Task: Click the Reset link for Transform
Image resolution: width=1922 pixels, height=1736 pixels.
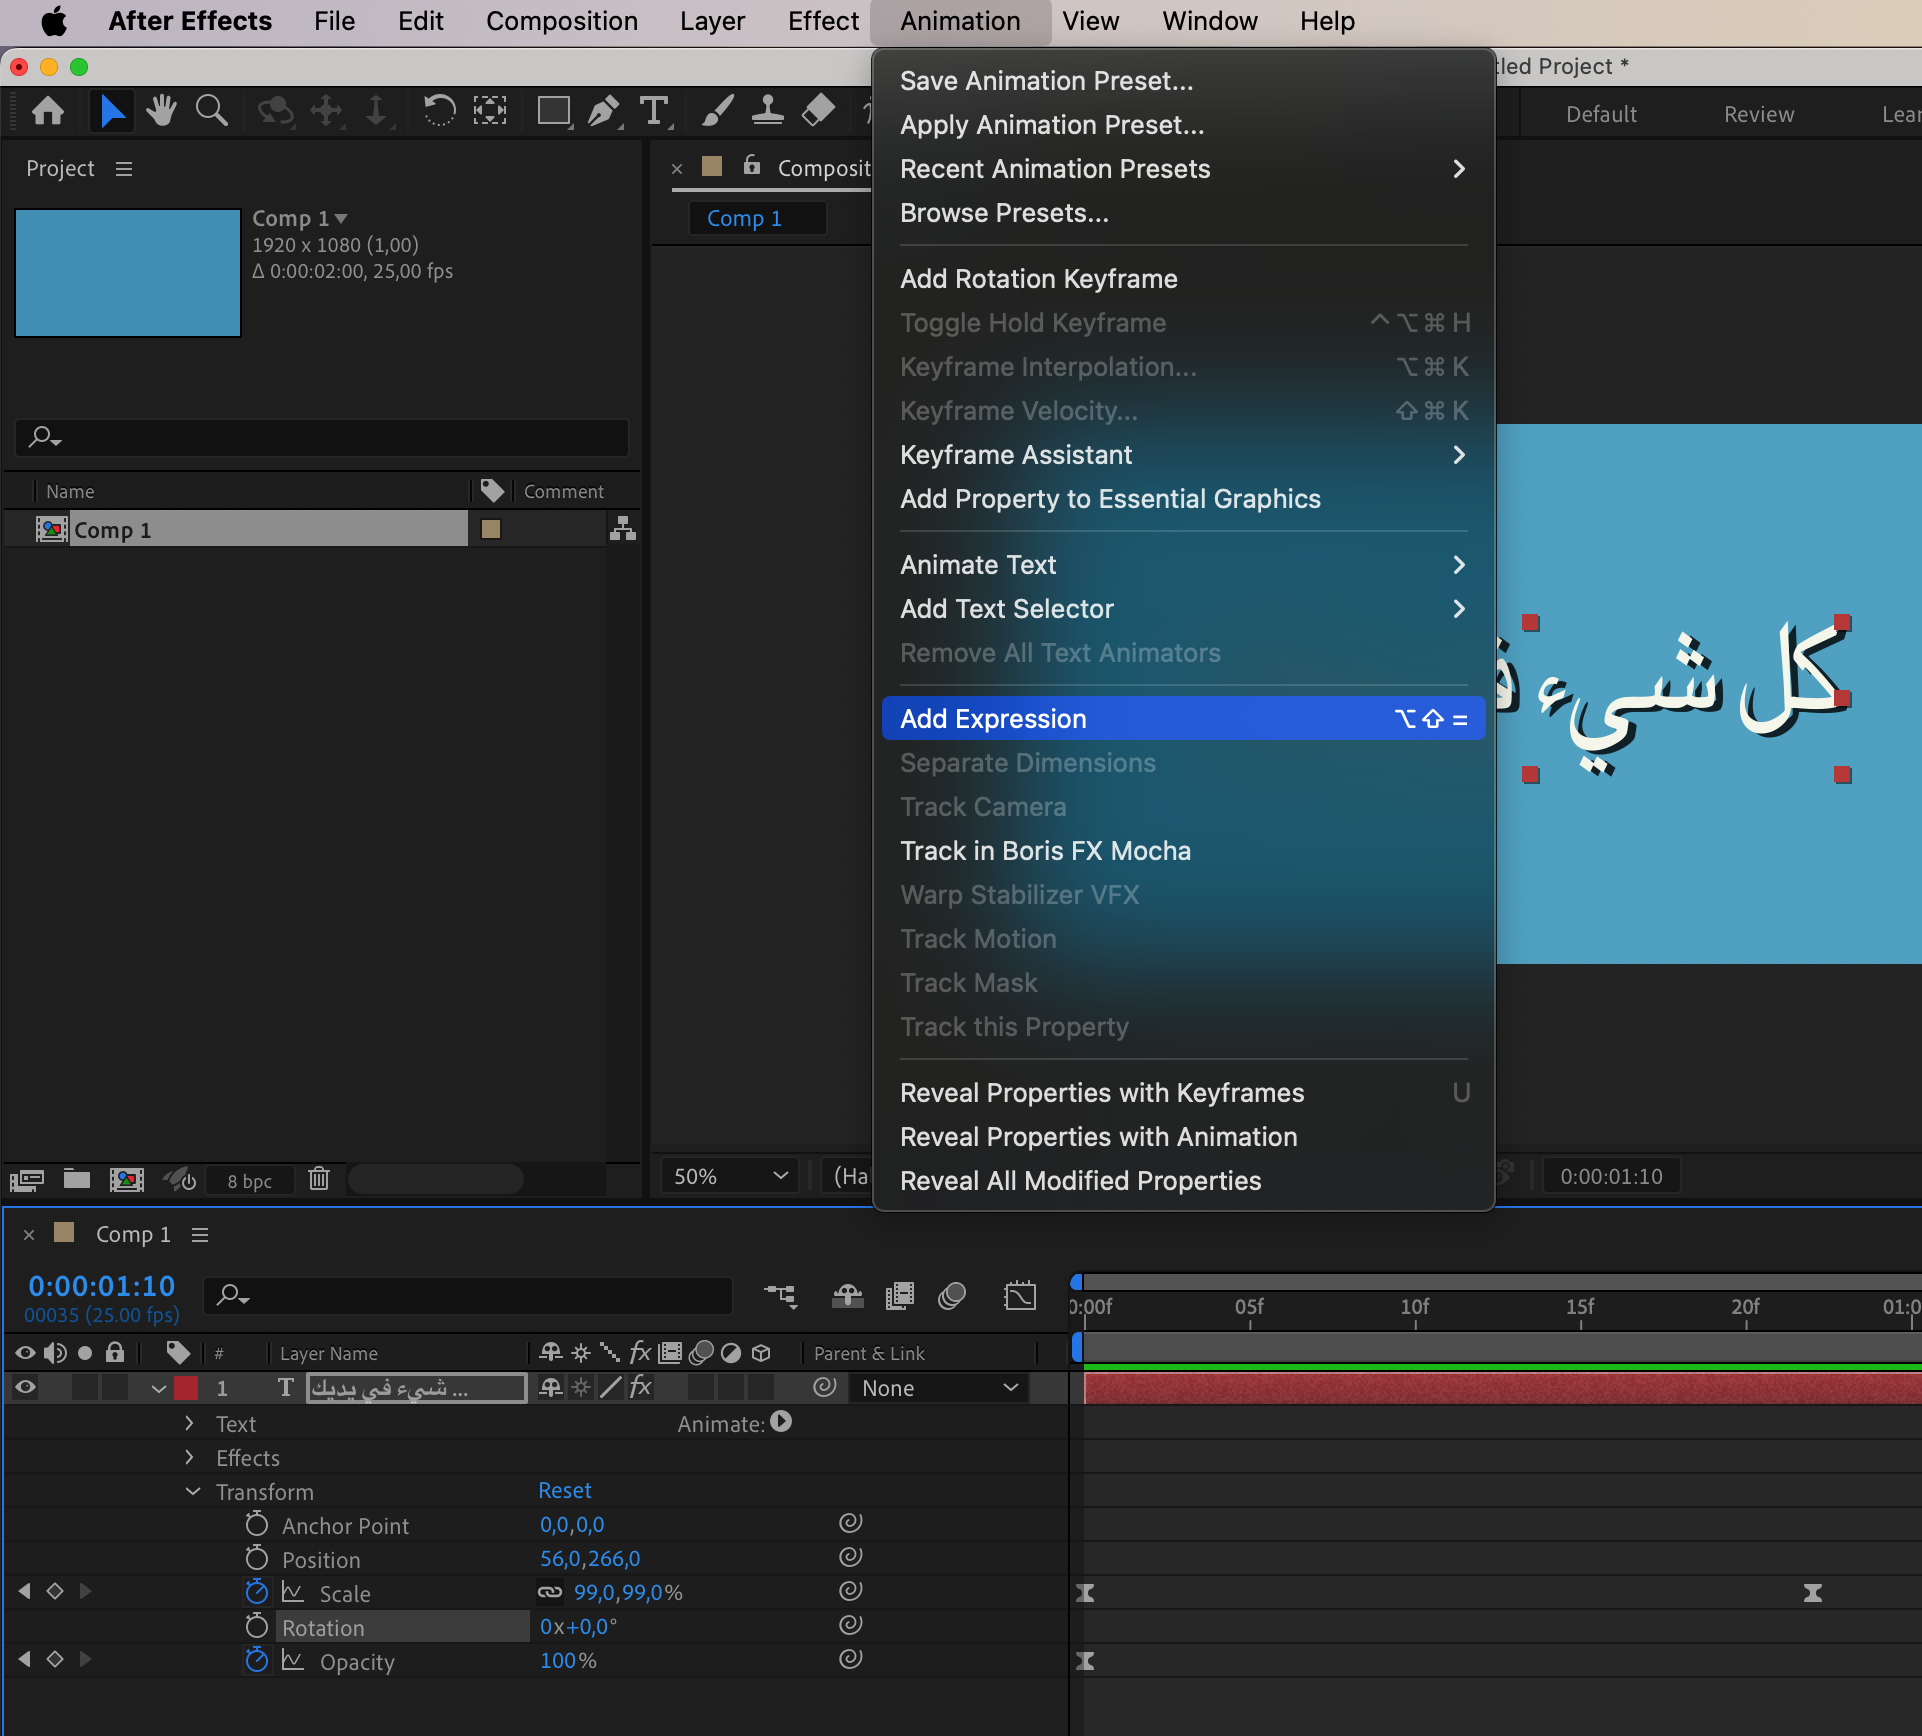Action: tap(565, 1490)
